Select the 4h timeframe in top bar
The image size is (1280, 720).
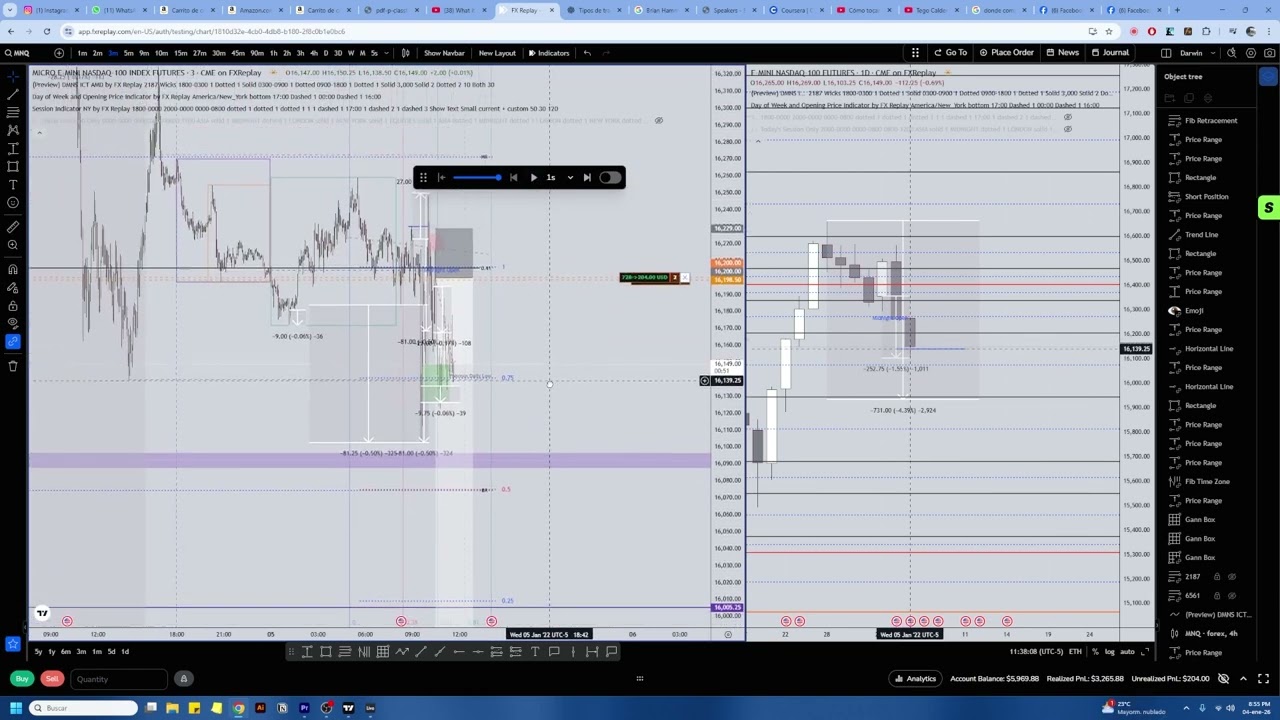coord(313,53)
